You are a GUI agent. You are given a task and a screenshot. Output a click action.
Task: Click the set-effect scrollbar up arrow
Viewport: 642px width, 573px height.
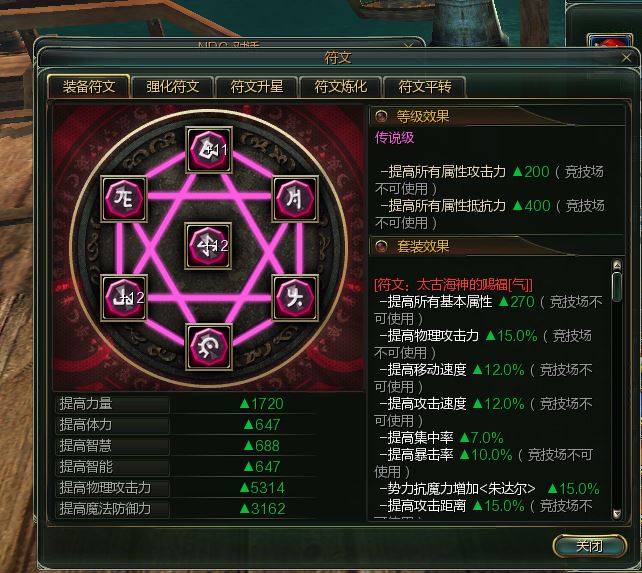617,265
